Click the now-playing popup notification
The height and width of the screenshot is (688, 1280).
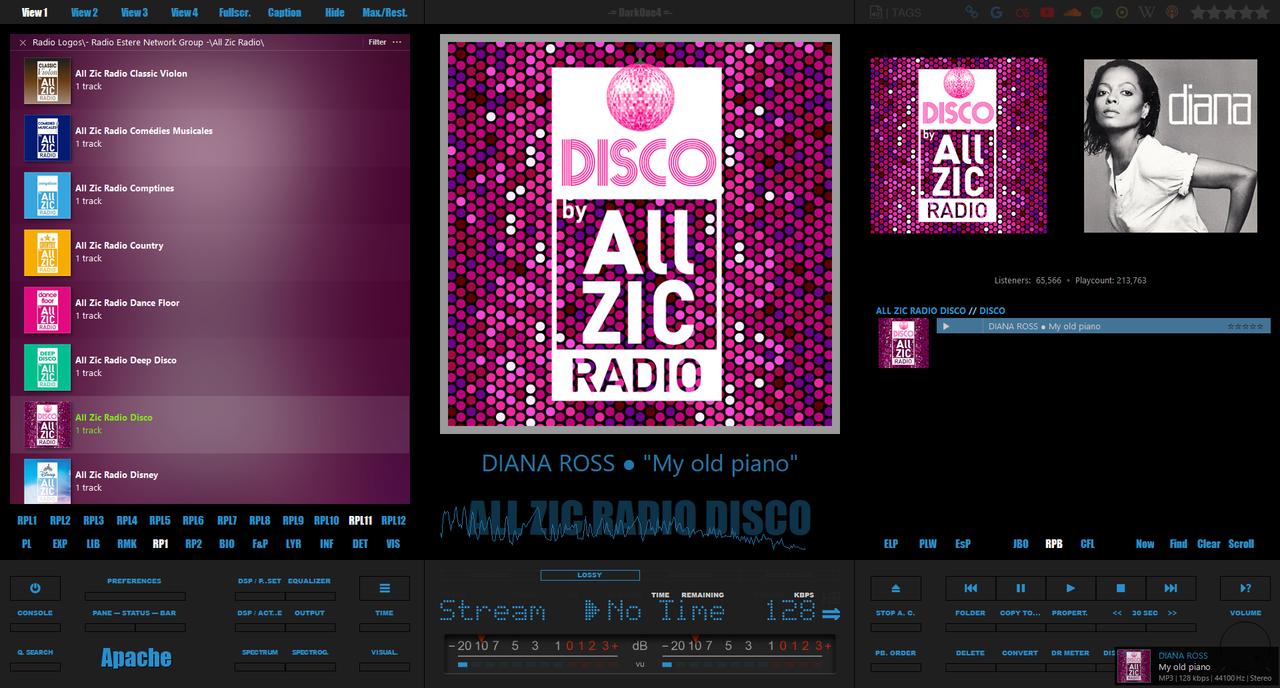pos(1198,667)
